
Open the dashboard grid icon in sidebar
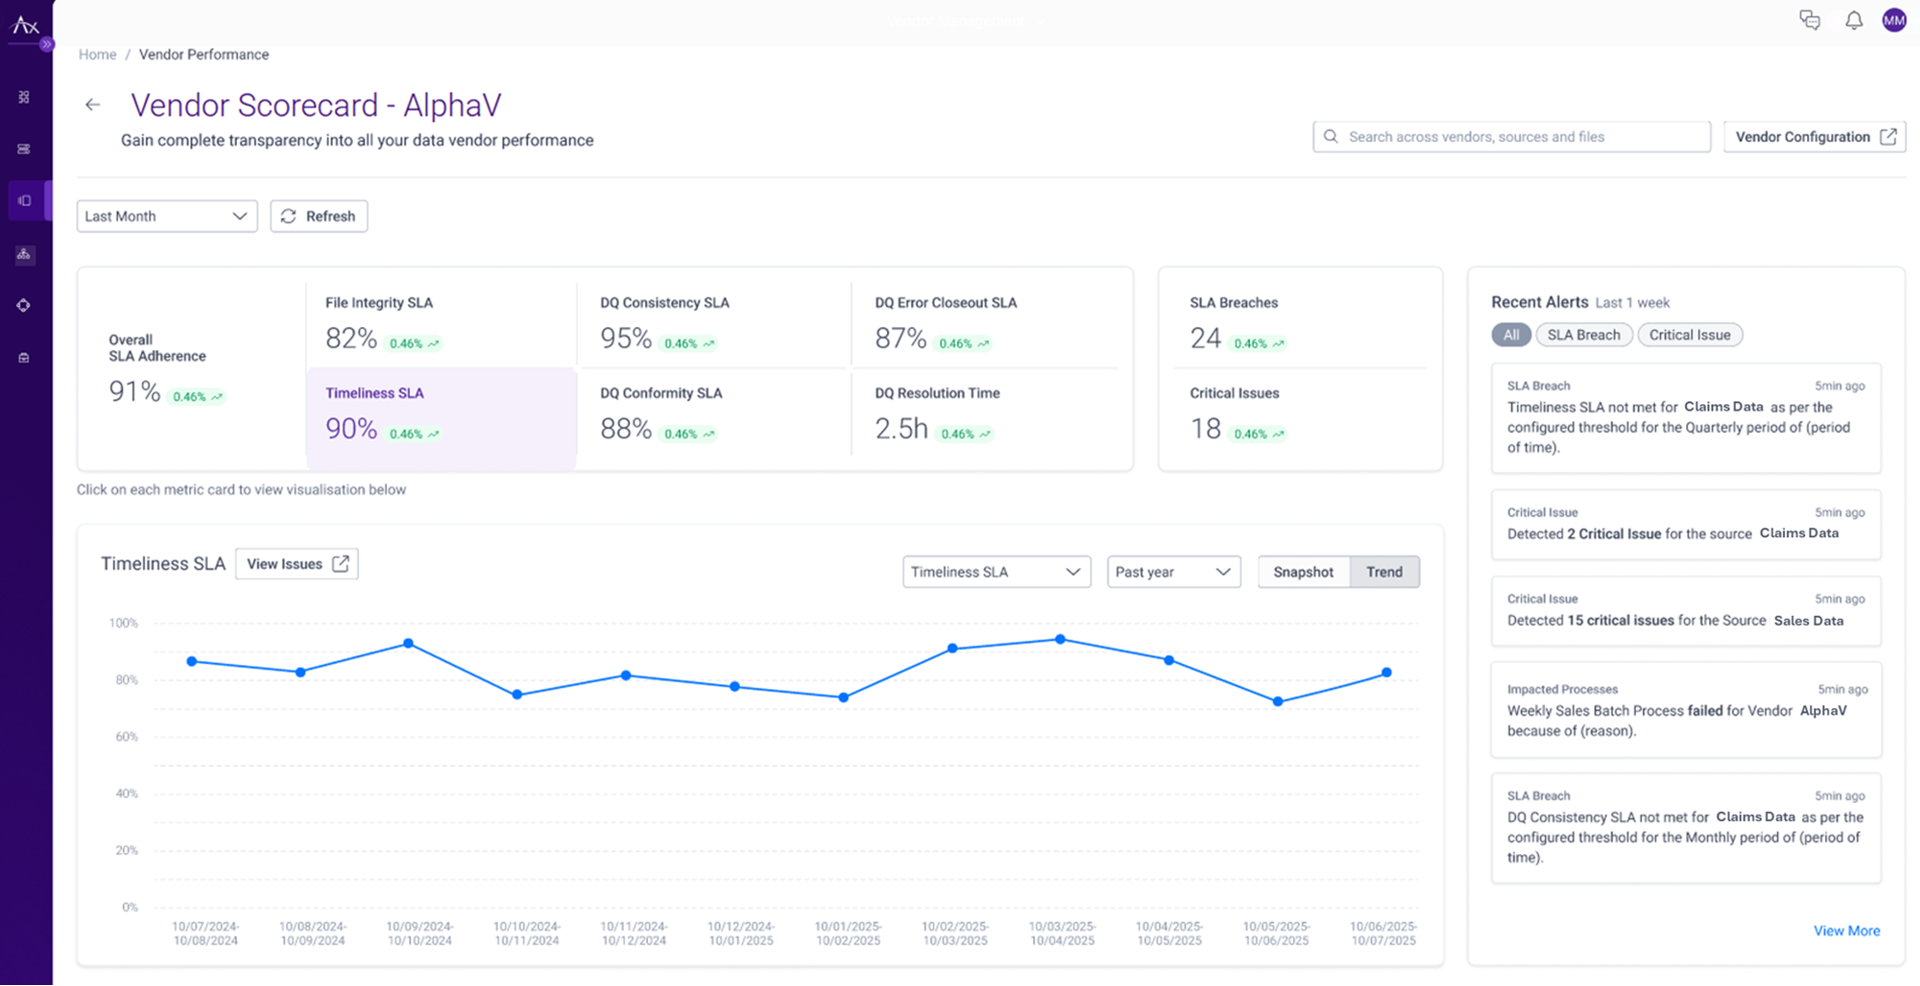click(24, 97)
